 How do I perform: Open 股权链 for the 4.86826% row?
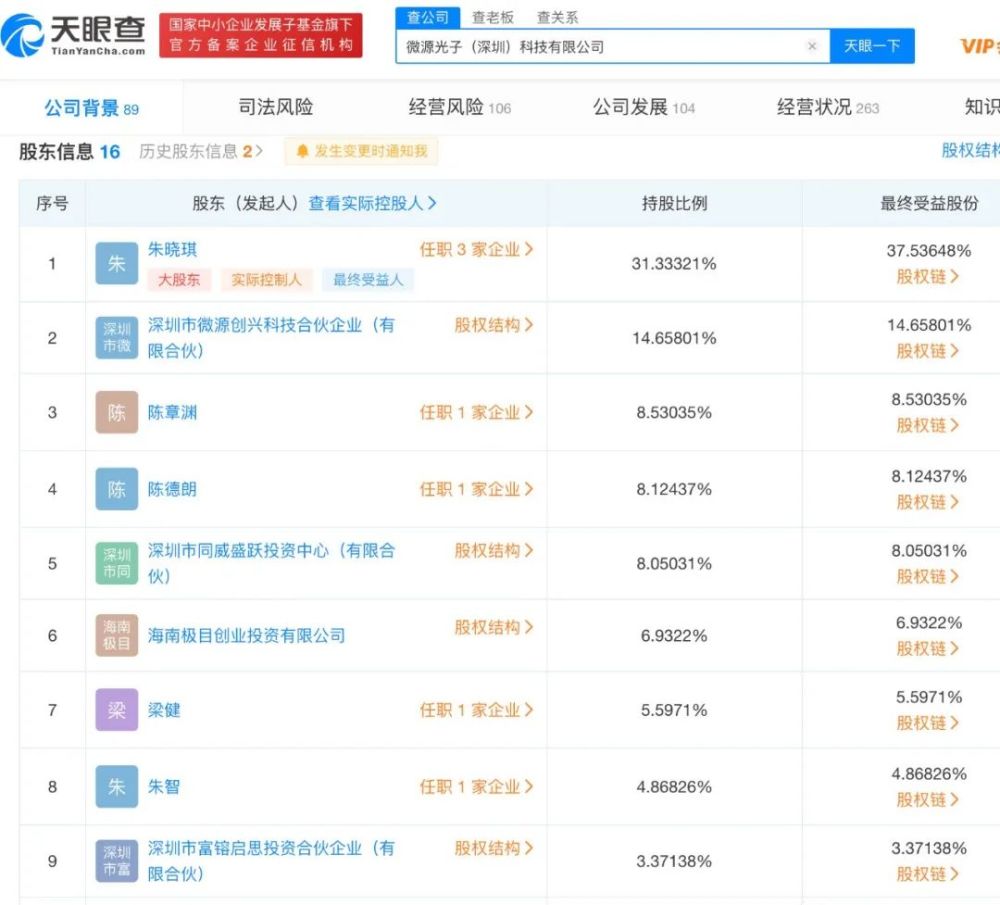tap(928, 800)
